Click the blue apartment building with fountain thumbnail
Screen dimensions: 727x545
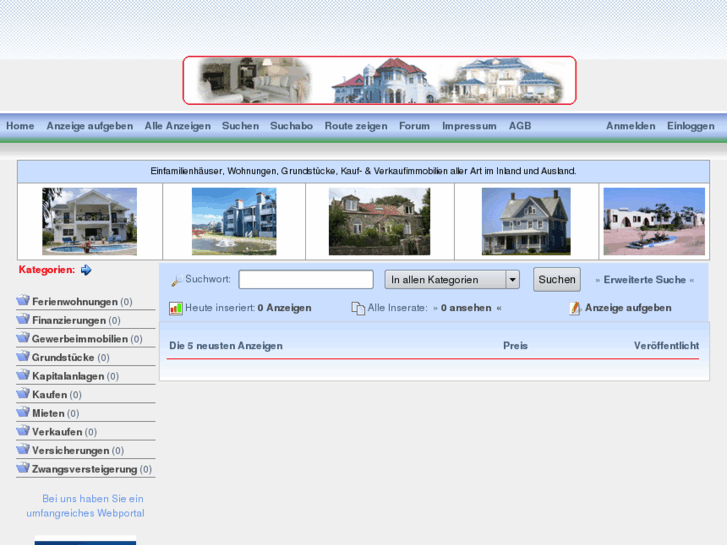(234, 221)
